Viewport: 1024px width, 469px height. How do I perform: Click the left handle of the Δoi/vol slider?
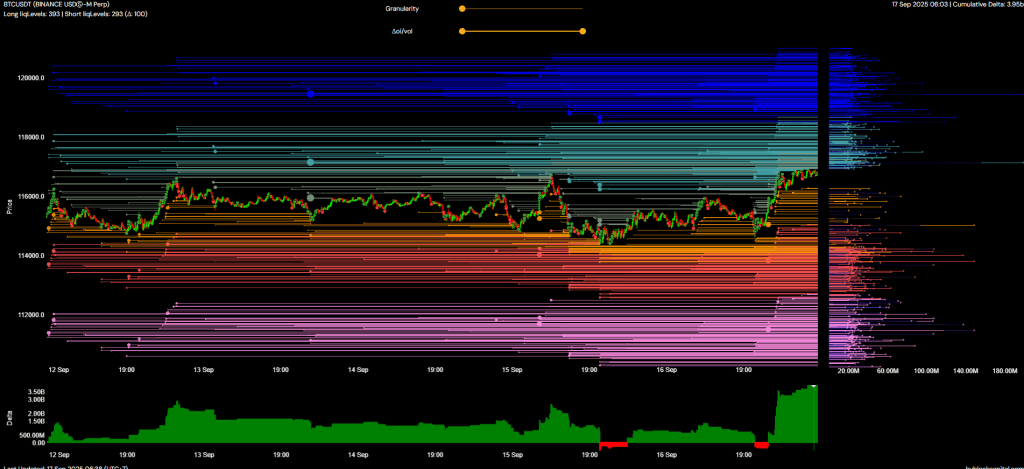tap(462, 31)
